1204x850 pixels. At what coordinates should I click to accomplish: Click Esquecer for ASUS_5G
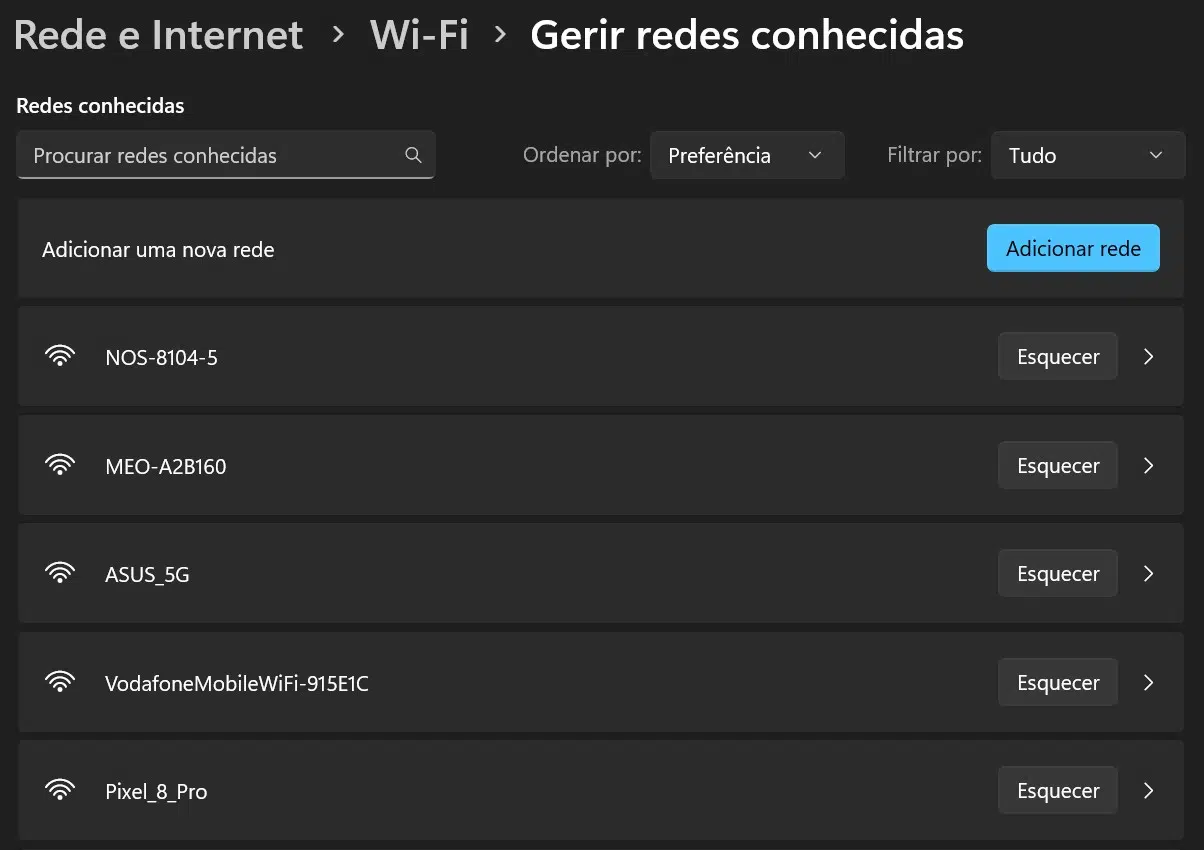pos(1057,574)
